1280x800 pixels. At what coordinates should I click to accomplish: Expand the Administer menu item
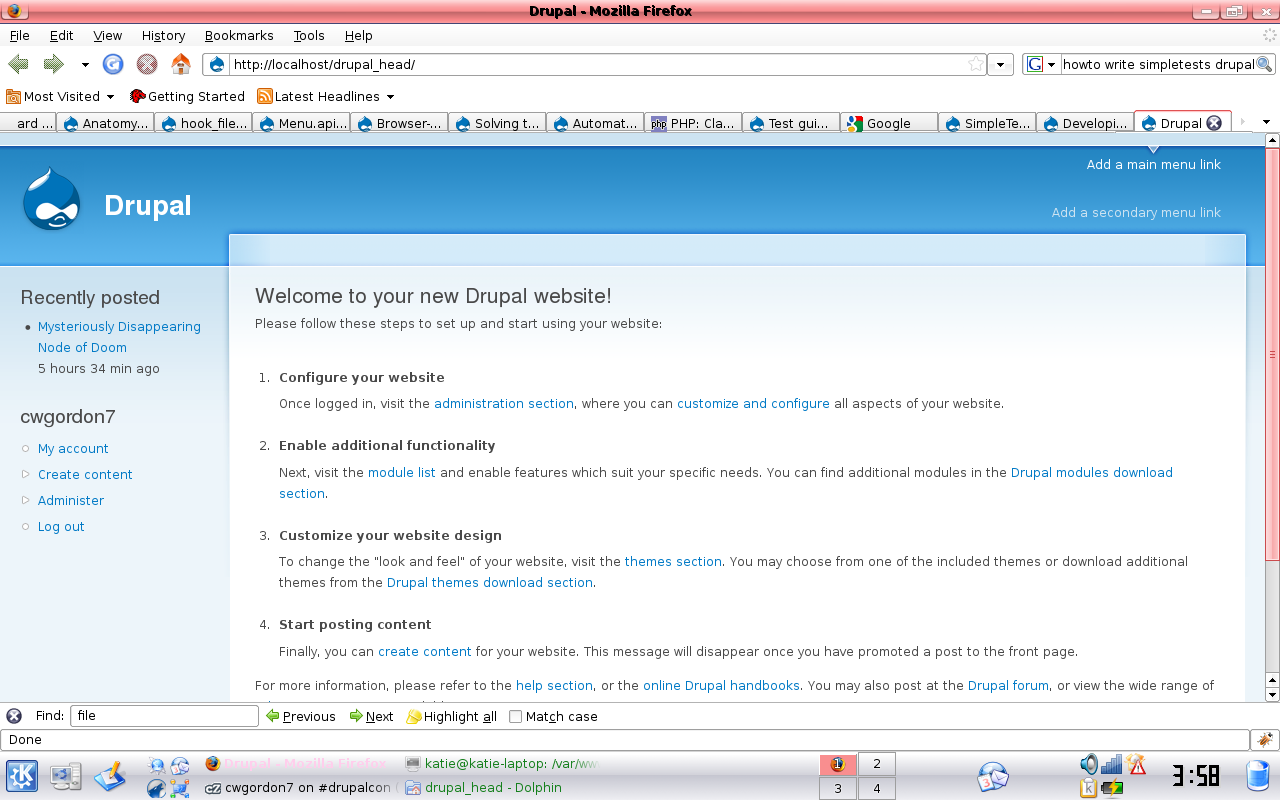[27, 500]
